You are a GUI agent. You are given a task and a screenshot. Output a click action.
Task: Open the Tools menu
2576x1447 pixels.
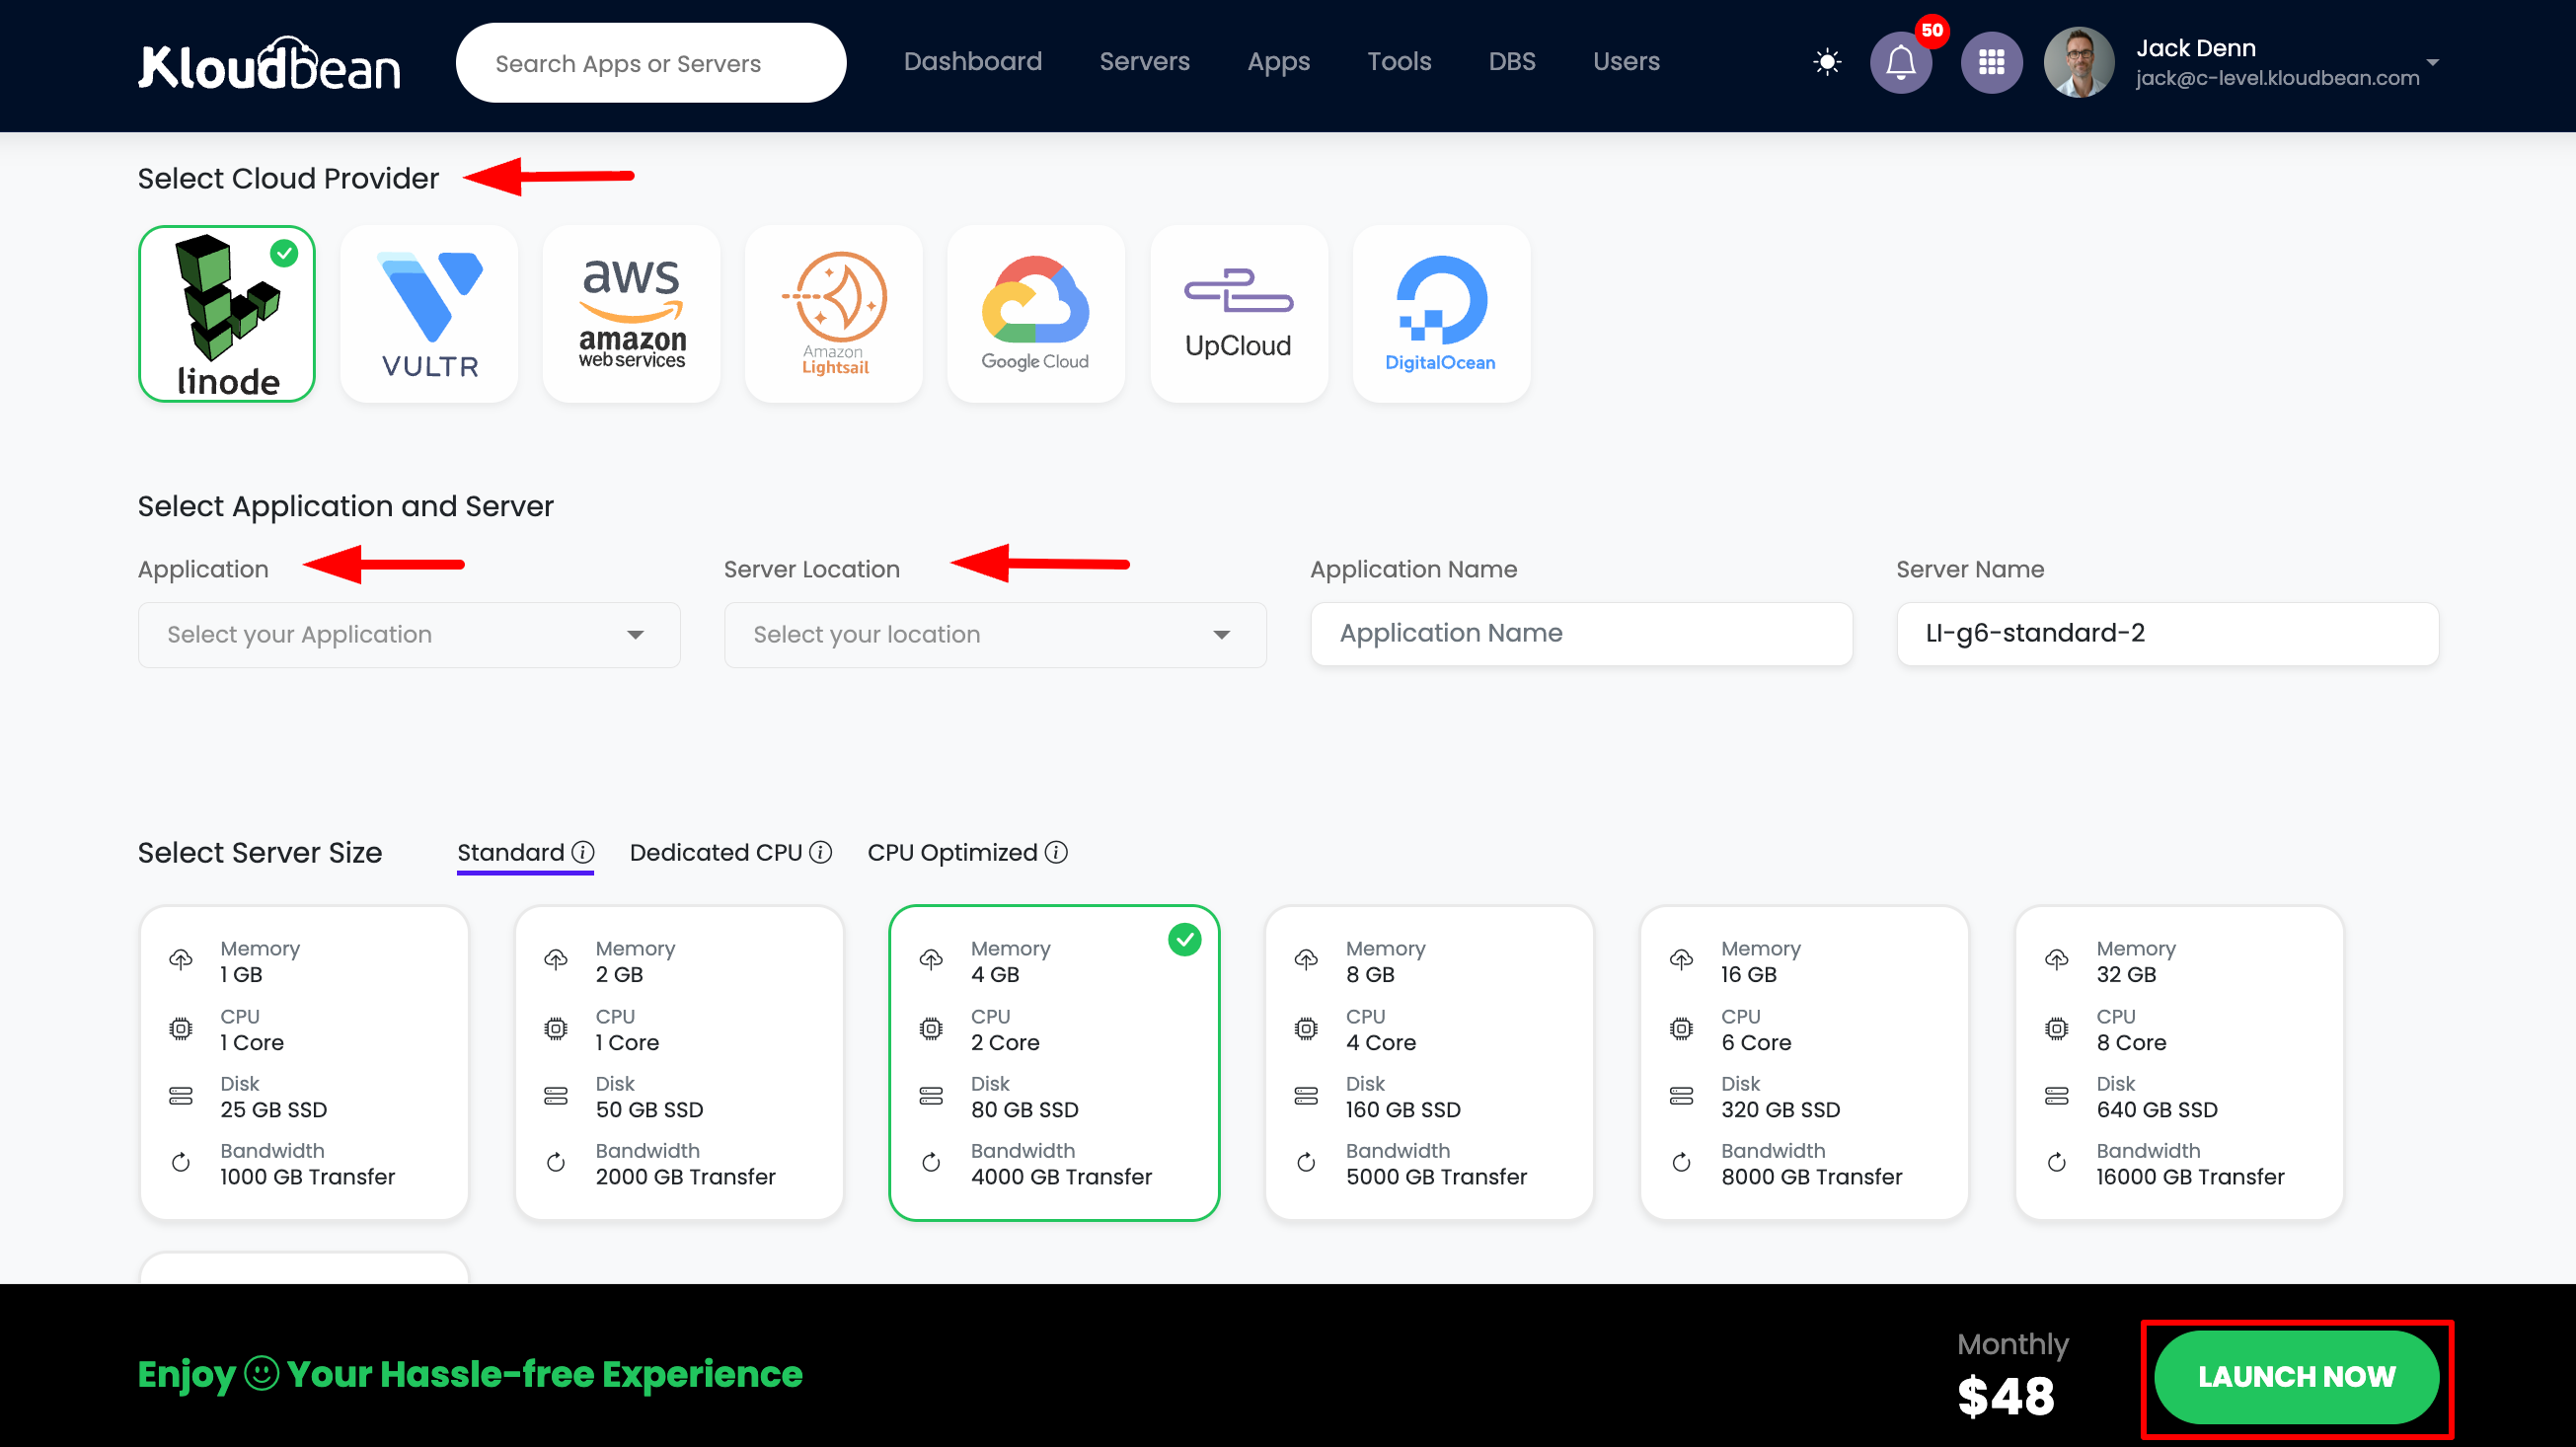1399,62
